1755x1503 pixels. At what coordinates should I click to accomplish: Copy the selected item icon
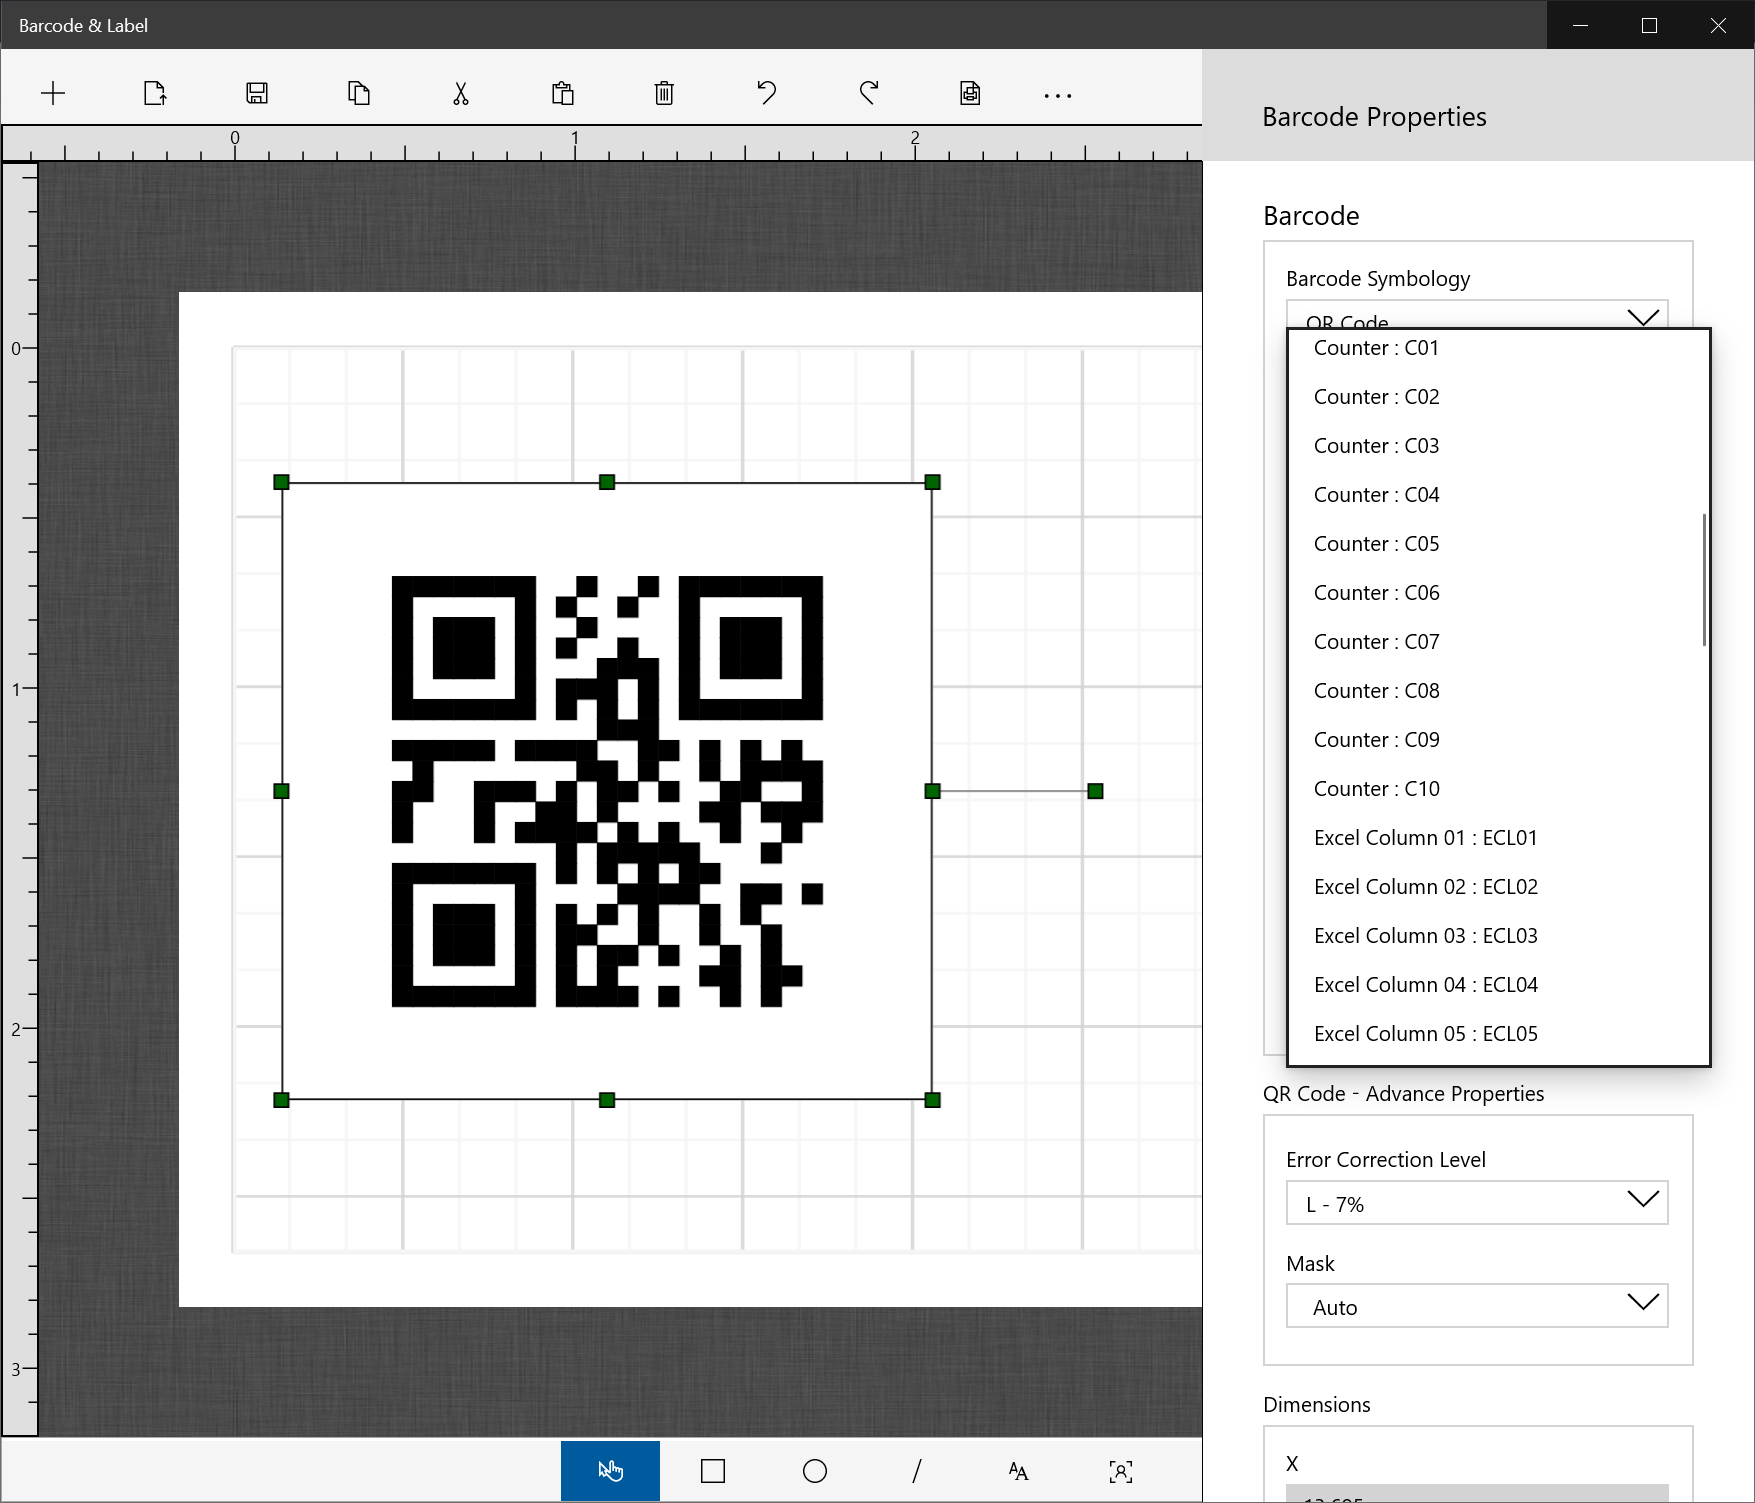point(359,94)
